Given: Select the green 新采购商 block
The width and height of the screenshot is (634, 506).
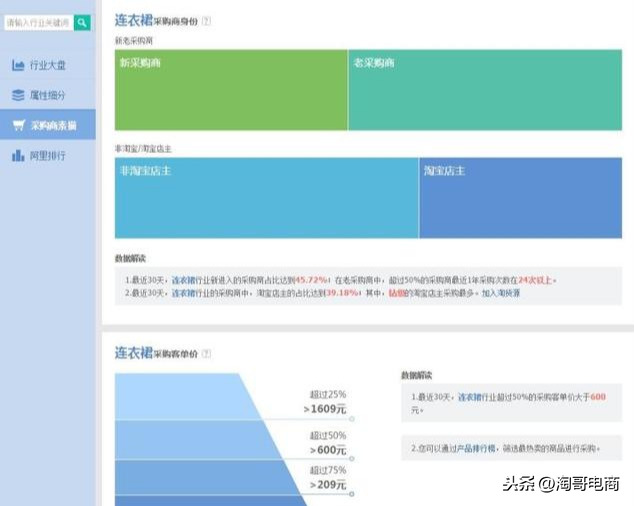Looking at the screenshot, I should [231, 90].
